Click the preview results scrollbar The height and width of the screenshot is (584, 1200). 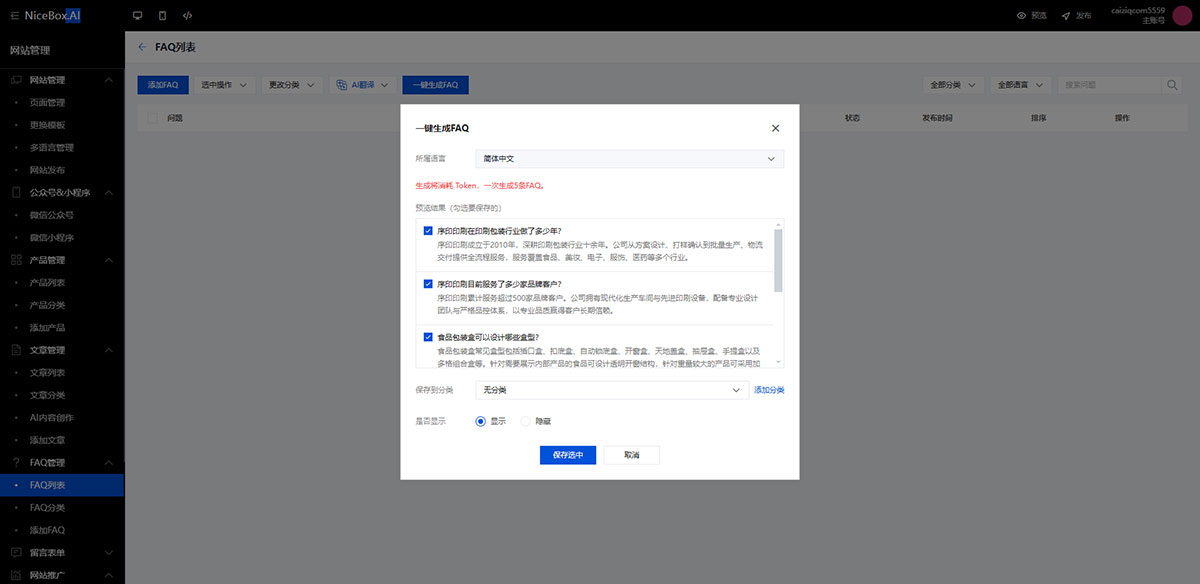[x=778, y=260]
